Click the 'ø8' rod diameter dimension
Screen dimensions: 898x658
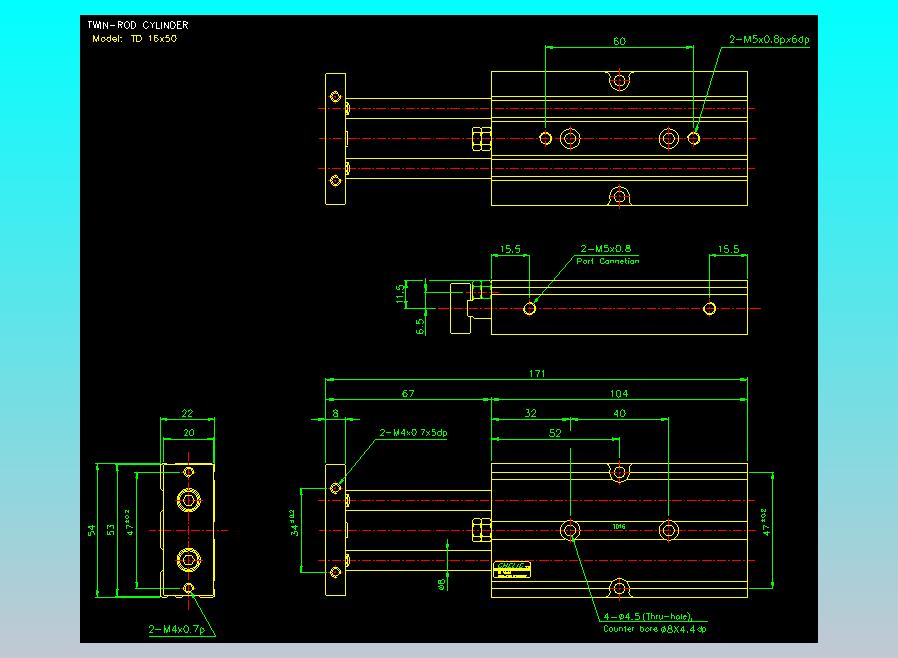[442, 584]
